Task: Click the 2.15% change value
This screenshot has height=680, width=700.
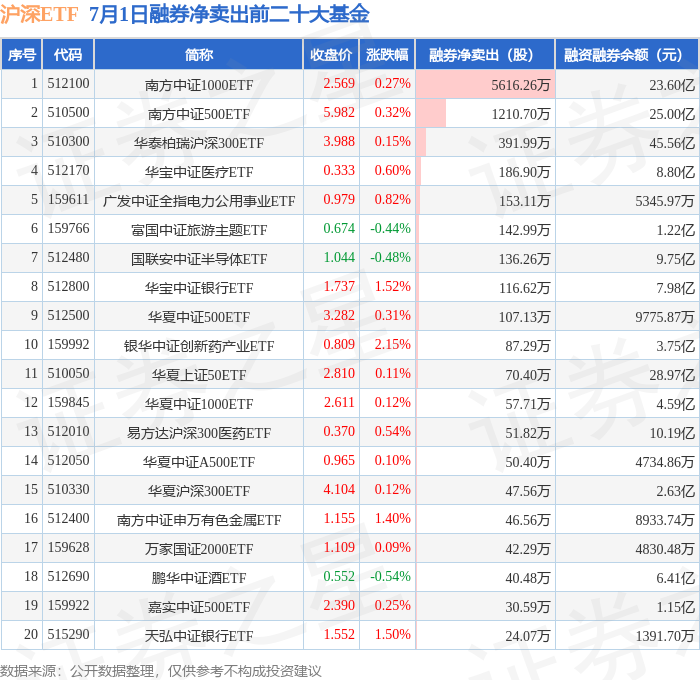Action: [x=392, y=345]
